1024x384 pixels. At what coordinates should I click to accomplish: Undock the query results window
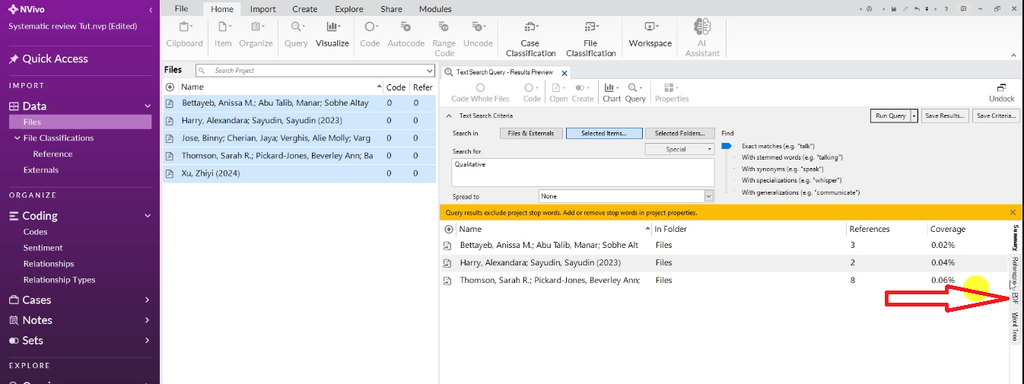(x=1001, y=93)
